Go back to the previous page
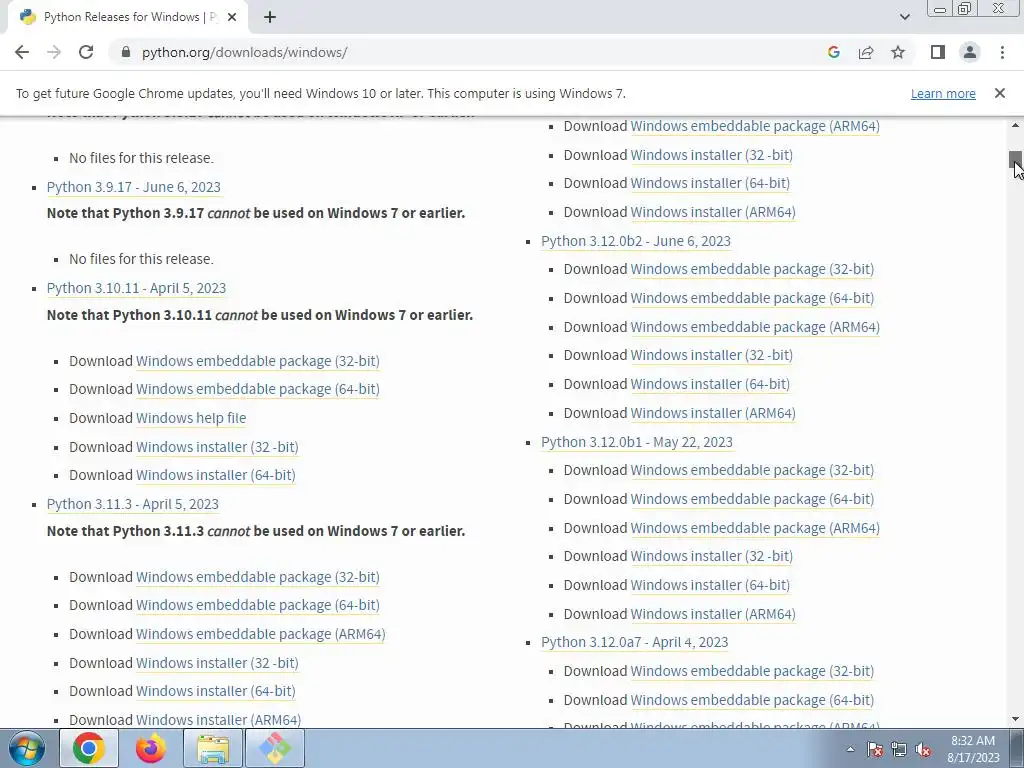This screenshot has width=1024, height=768. pyautogui.click(x=22, y=52)
